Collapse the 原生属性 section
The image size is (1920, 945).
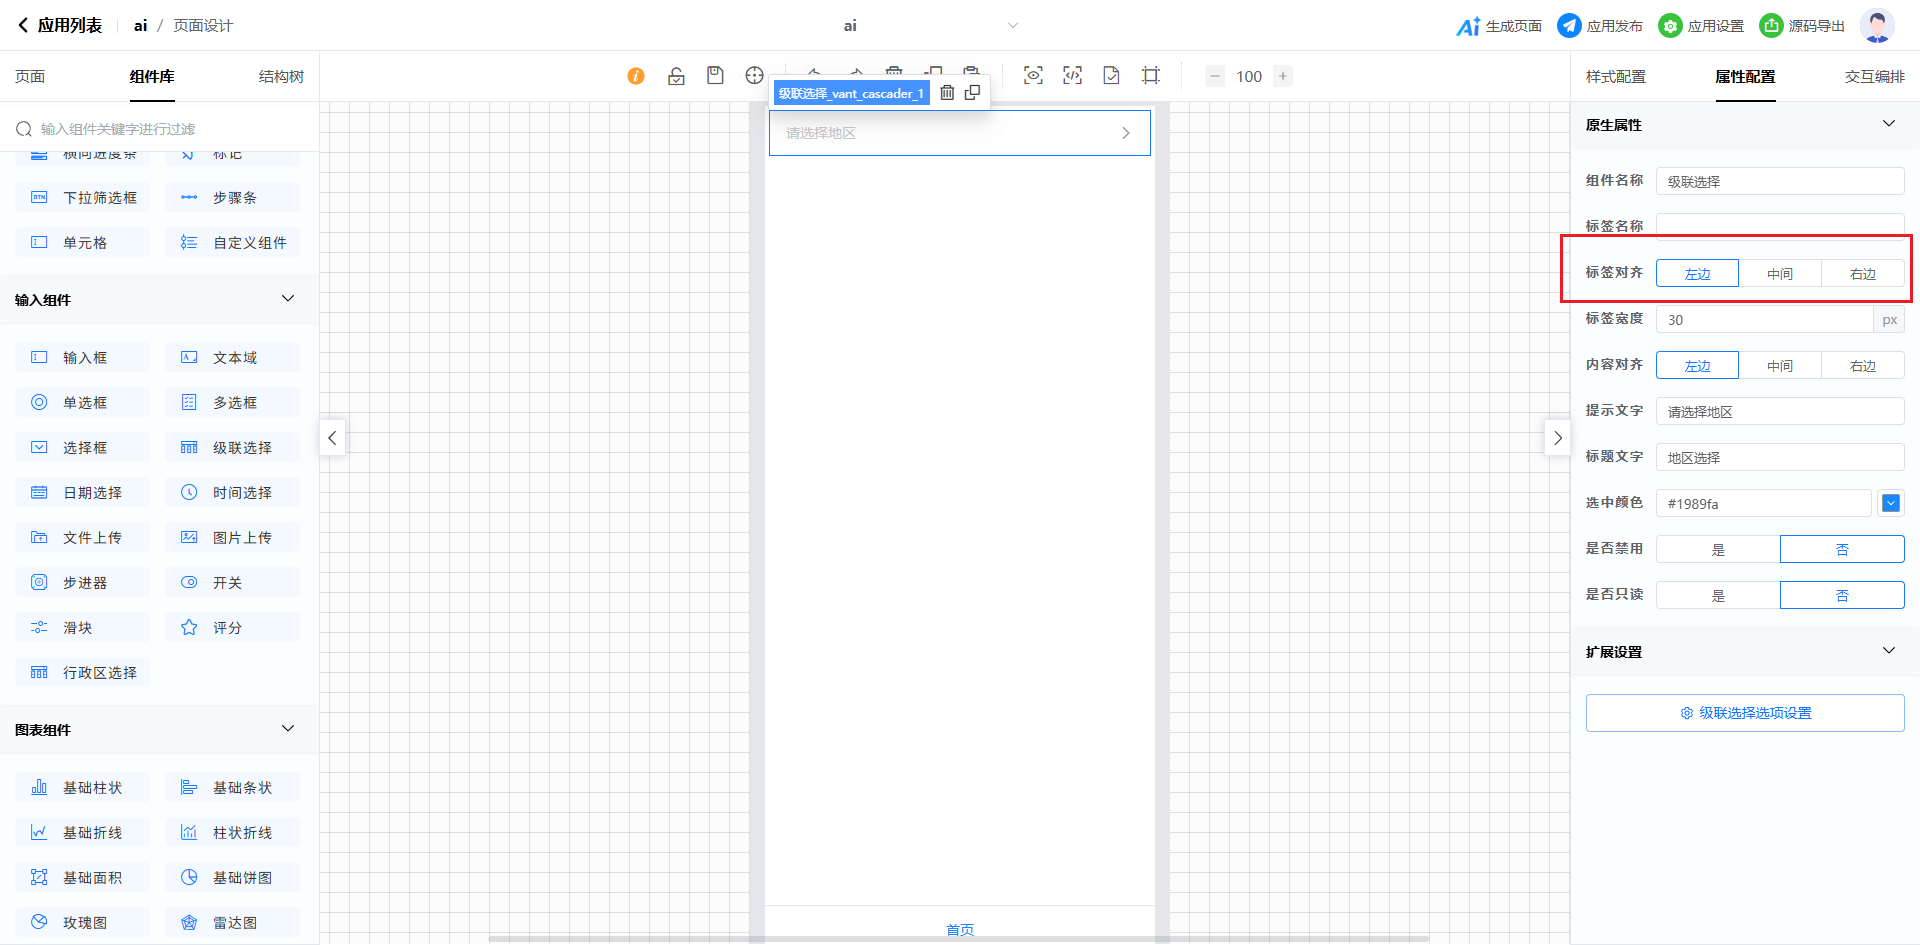pos(1888,124)
